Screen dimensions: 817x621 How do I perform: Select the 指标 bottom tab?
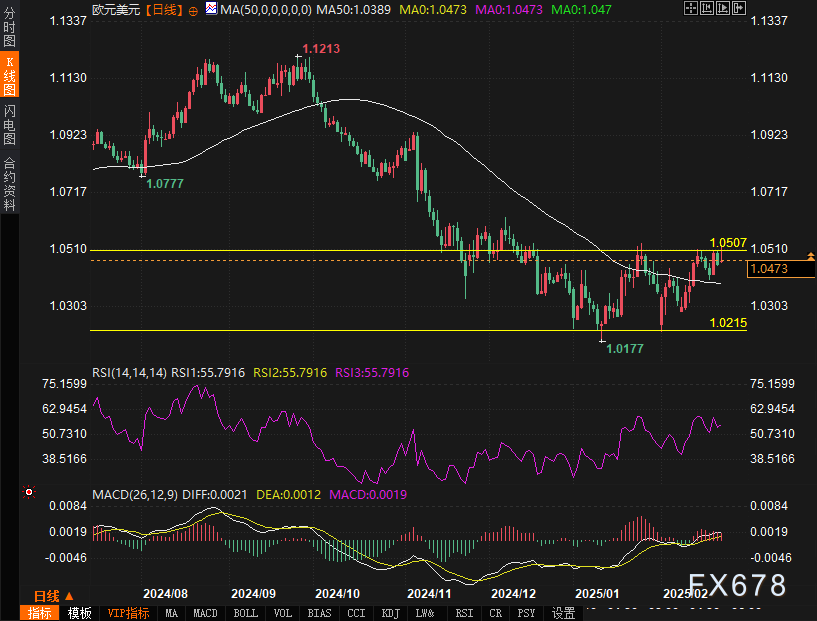point(39,613)
